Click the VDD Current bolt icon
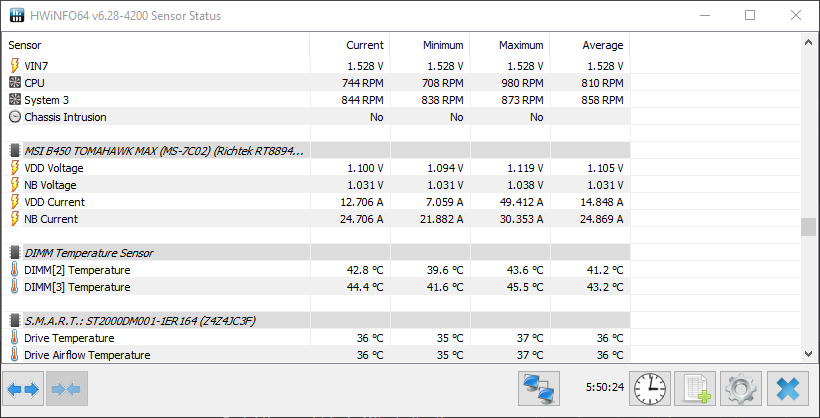 tap(15, 202)
